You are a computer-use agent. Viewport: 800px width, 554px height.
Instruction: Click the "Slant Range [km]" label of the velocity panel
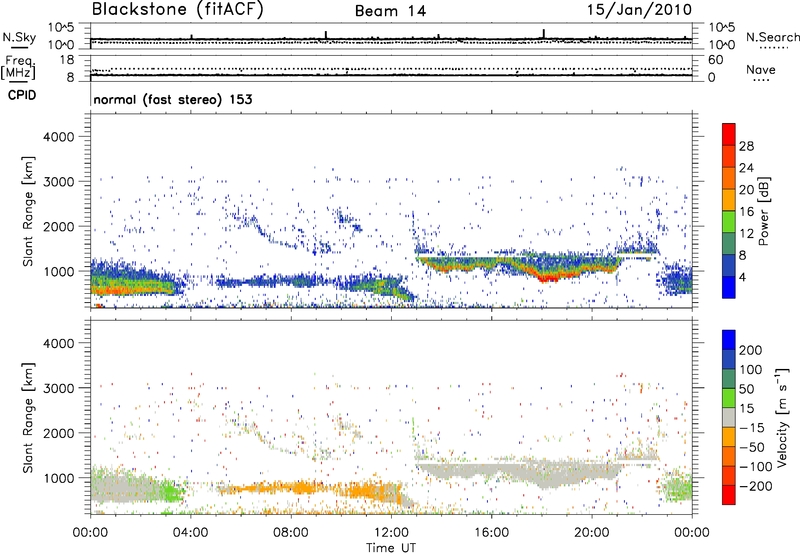(28, 418)
